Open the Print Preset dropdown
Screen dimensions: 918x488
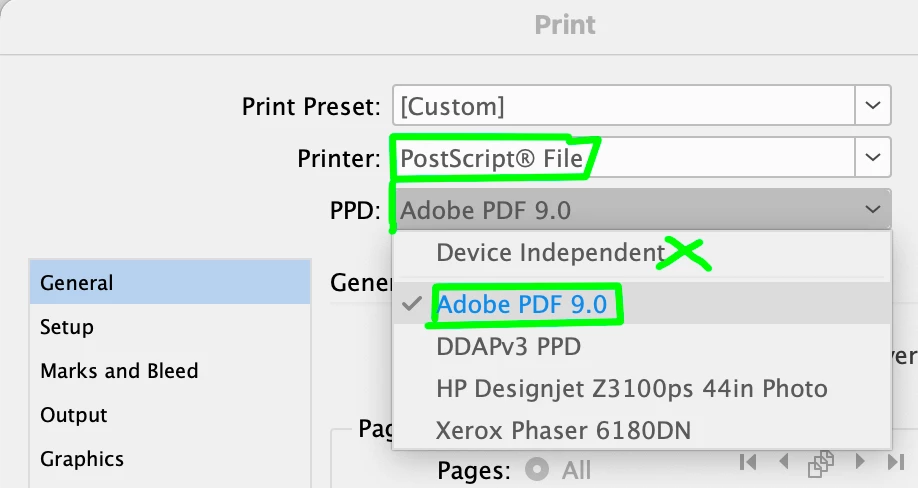[x=873, y=105]
